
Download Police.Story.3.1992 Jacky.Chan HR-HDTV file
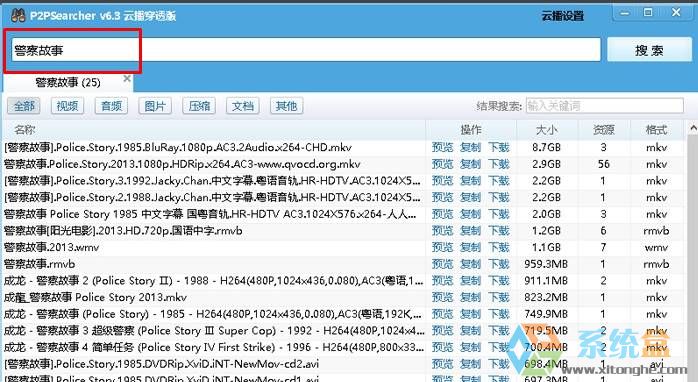point(499,181)
